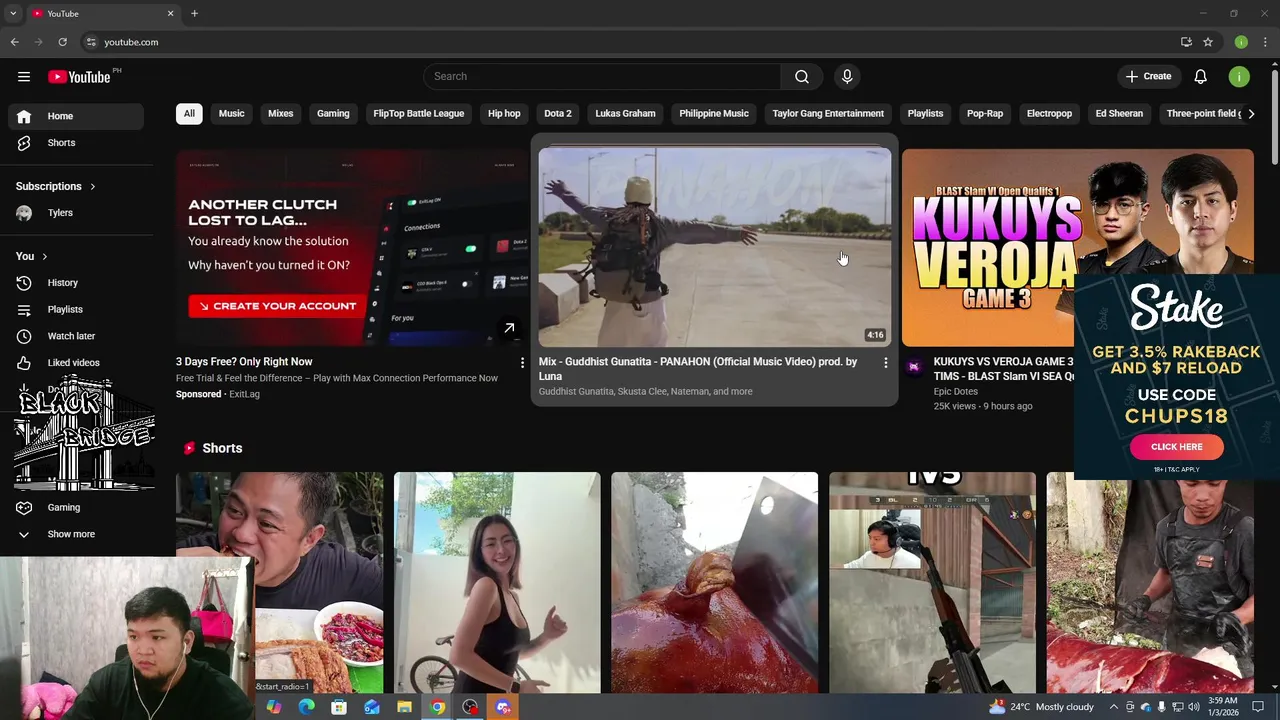Bookmark this page with the star
Image resolution: width=1280 pixels, height=720 pixels.
point(1208,42)
